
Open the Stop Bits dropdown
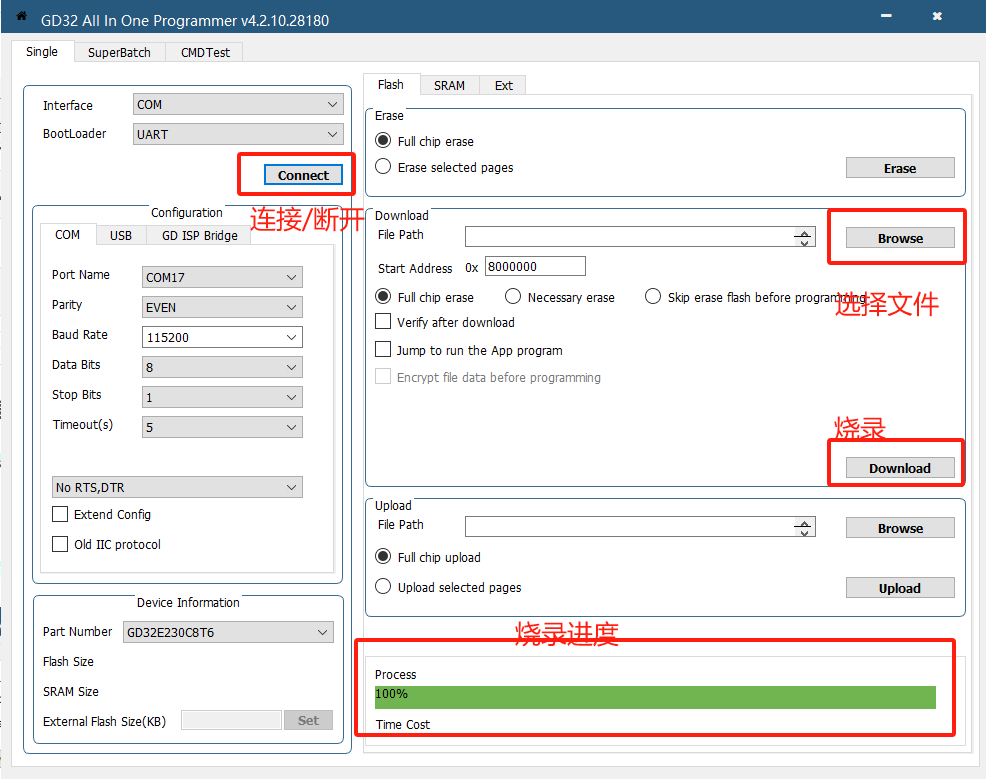(222, 397)
